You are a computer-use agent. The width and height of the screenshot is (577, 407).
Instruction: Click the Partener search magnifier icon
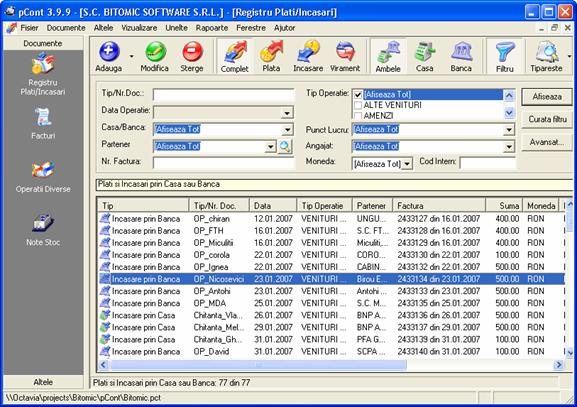tap(285, 146)
